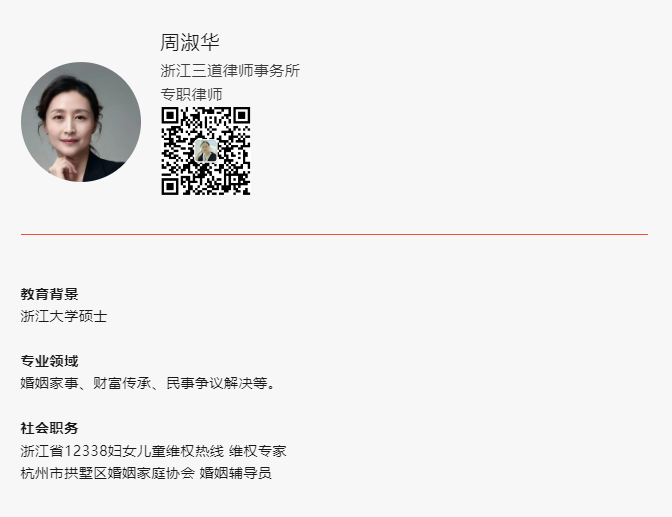Click 浙江三道律师事务所 firm name
Image resolution: width=672 pixels, height=517 pixels.
[x=230, y=71]
